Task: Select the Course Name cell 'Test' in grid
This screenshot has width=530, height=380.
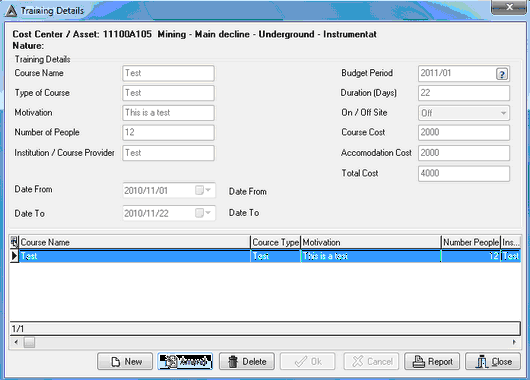Action: click(x=135, y=256)
